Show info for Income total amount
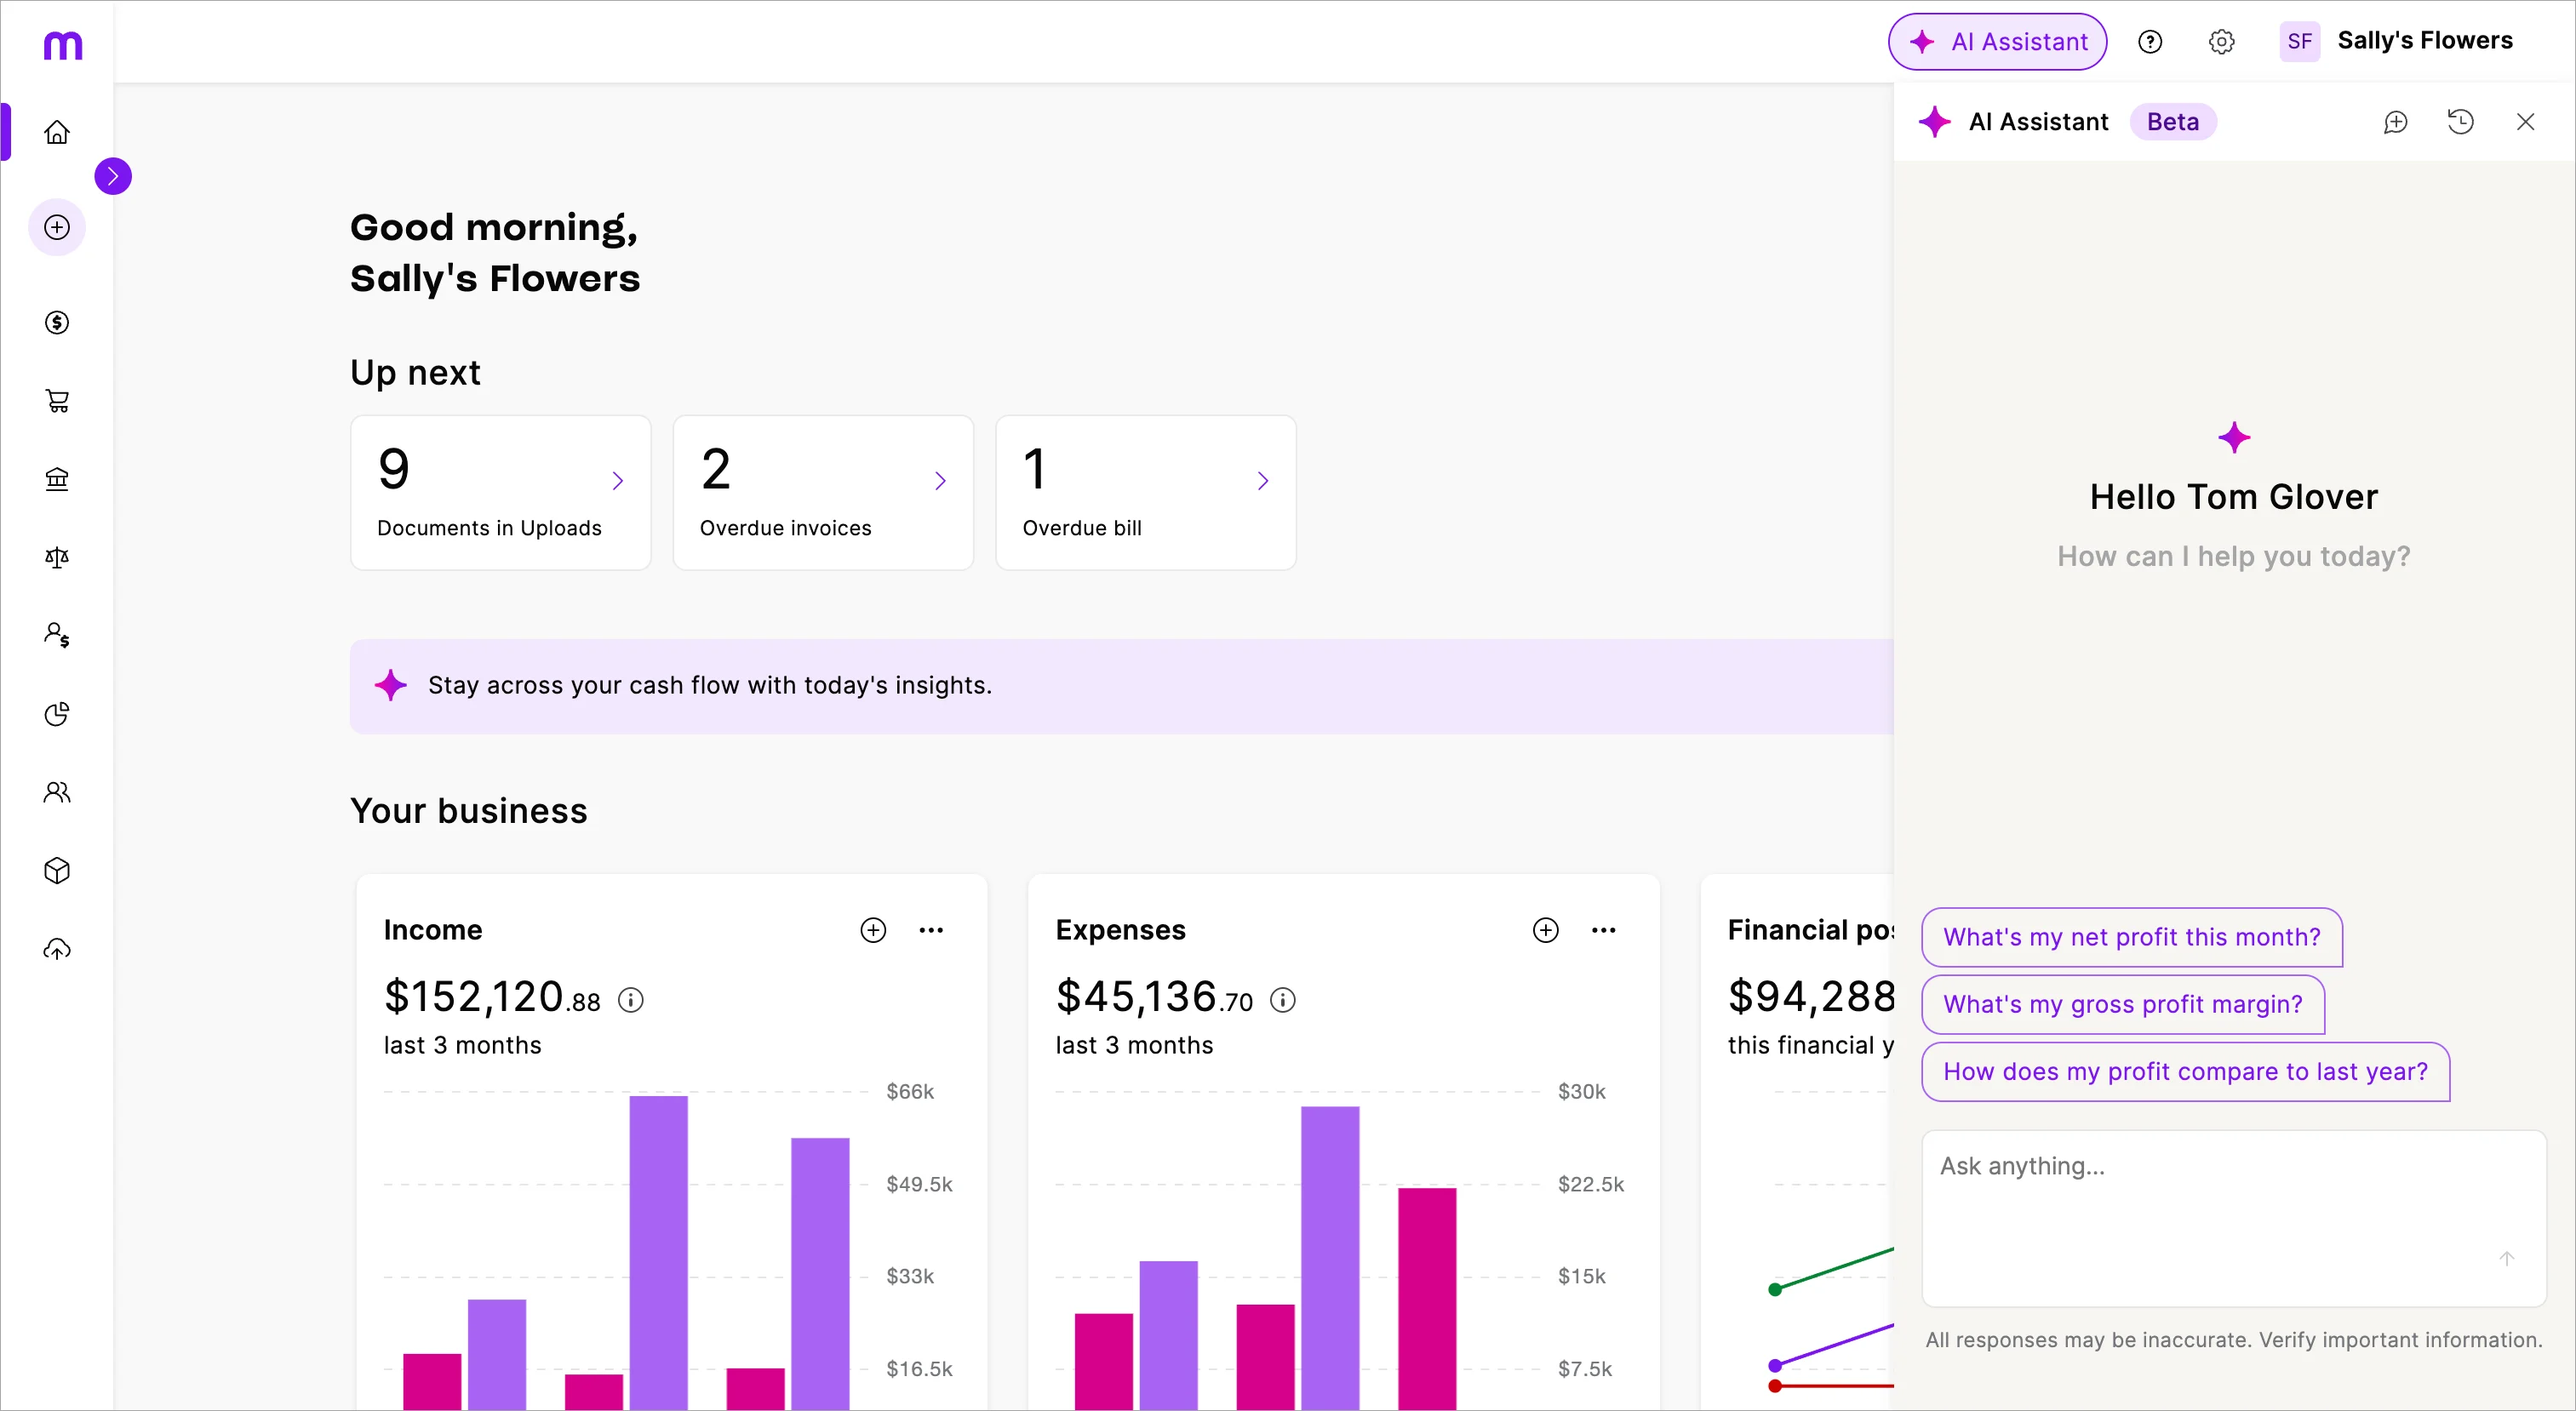This screenshot has height=1411, width=2576. [x=630, y=1000]
